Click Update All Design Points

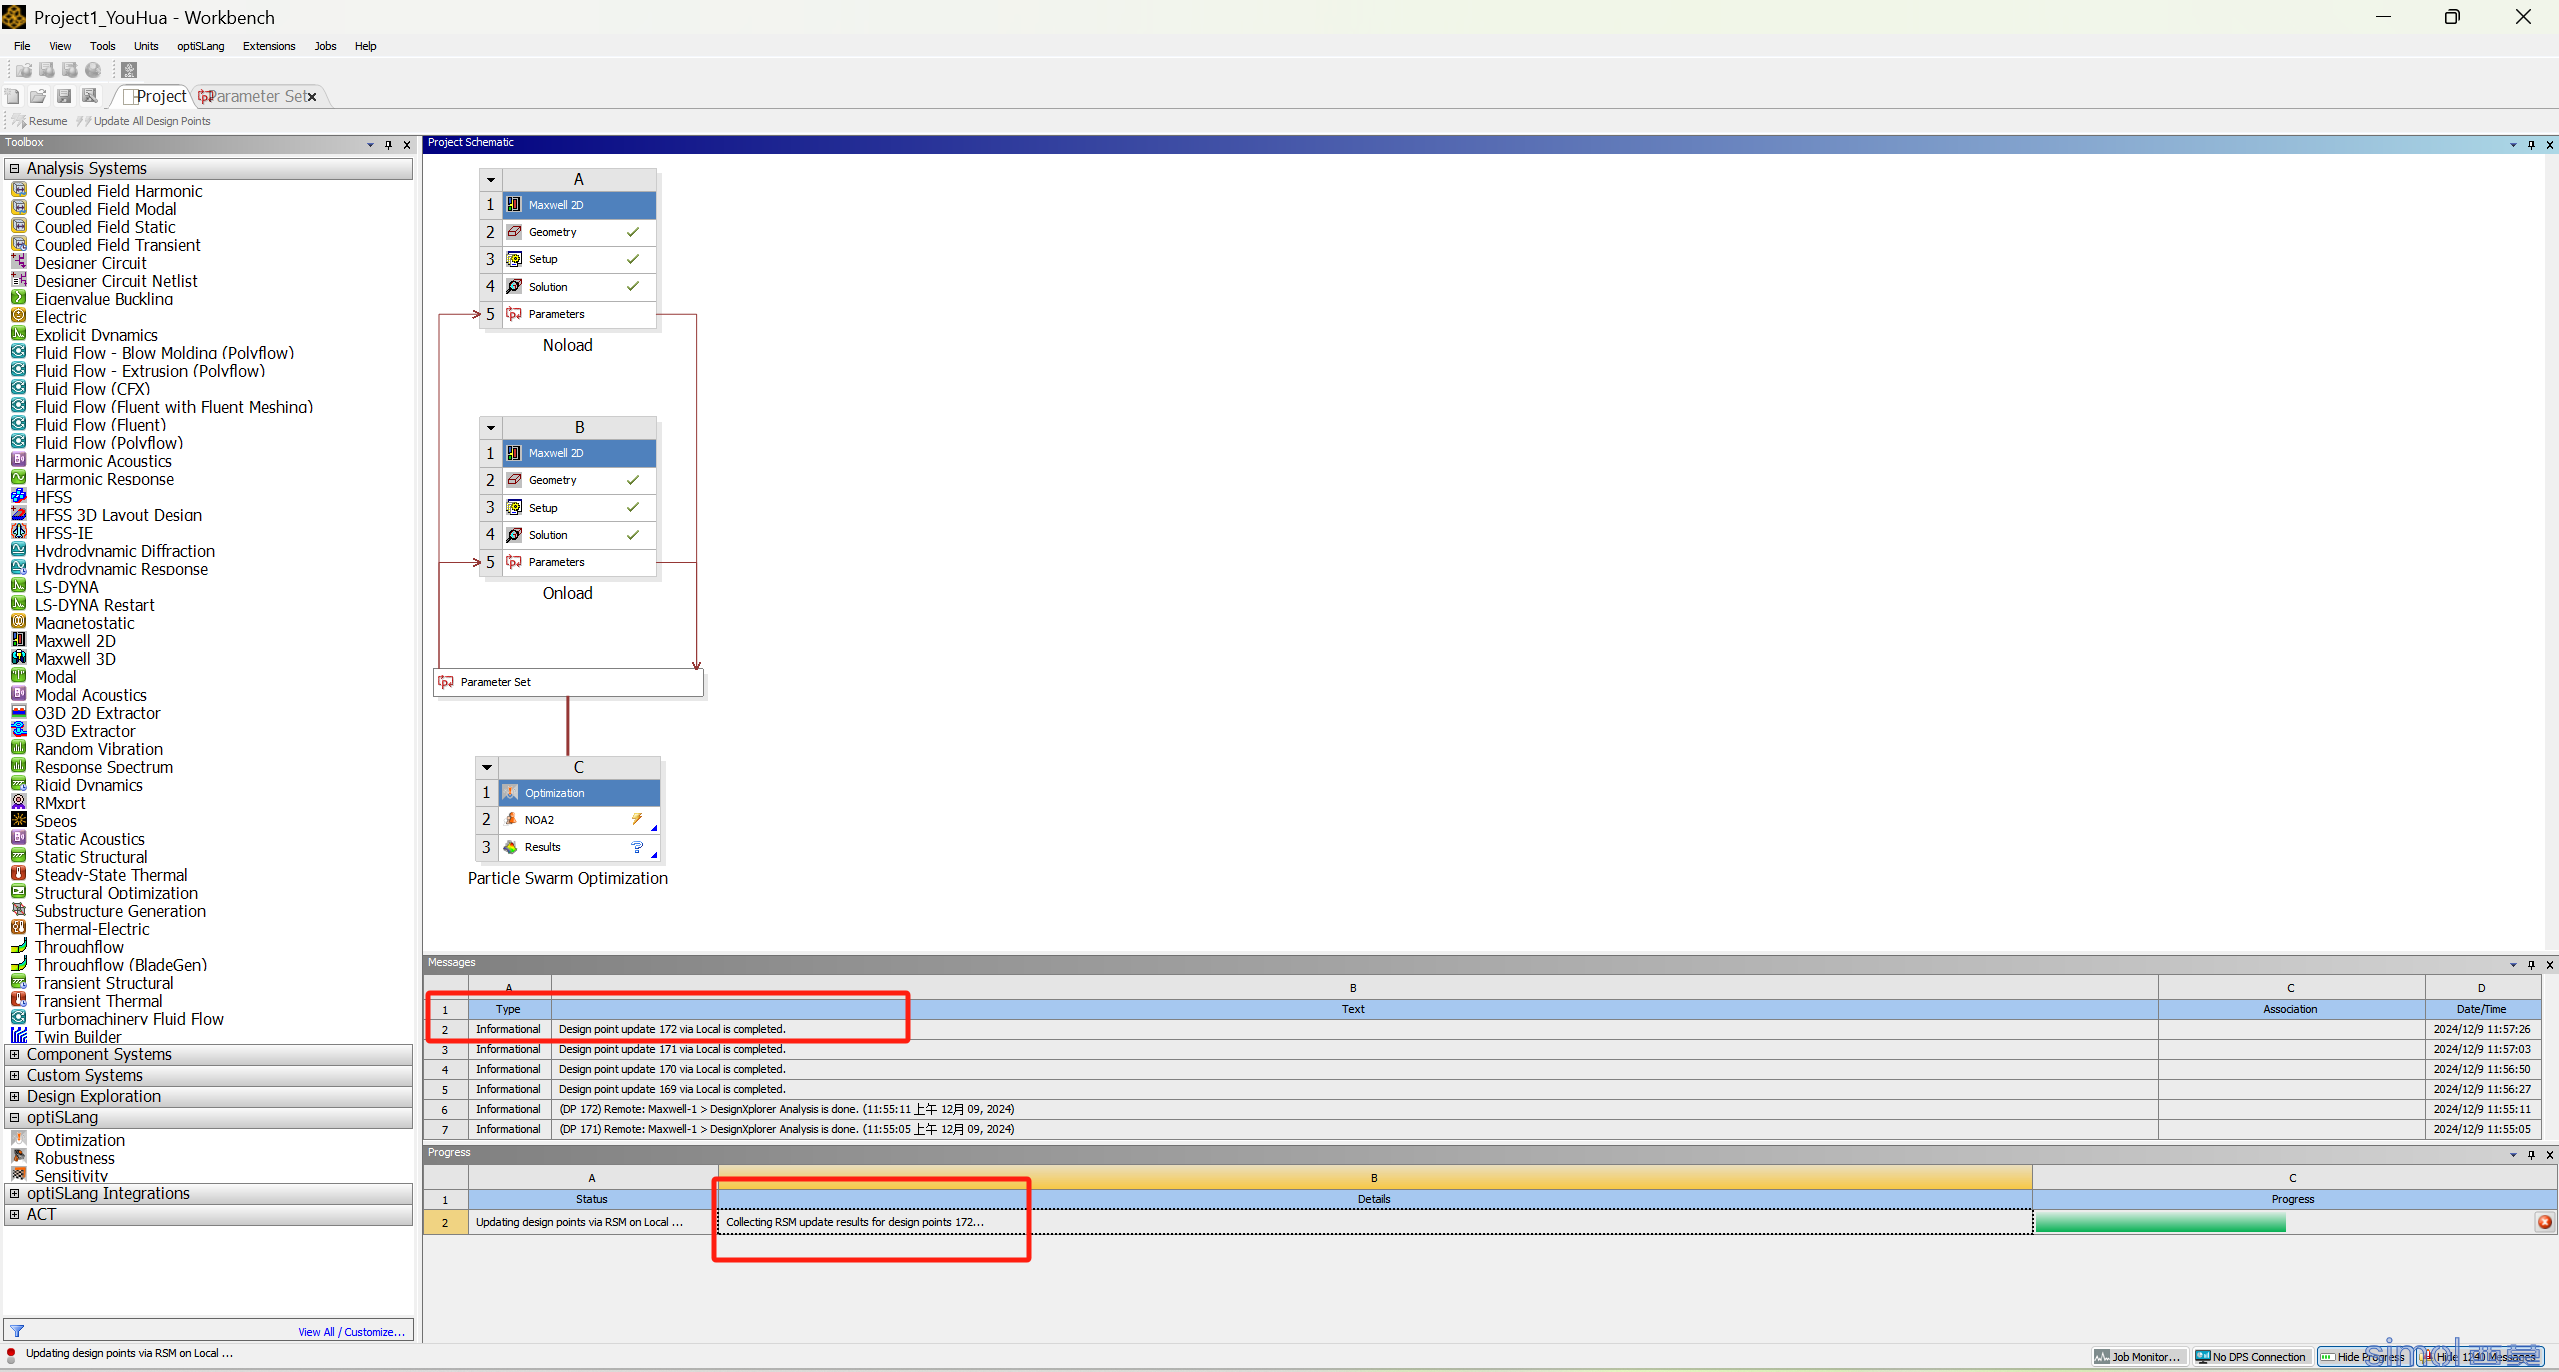coord(145,121)
